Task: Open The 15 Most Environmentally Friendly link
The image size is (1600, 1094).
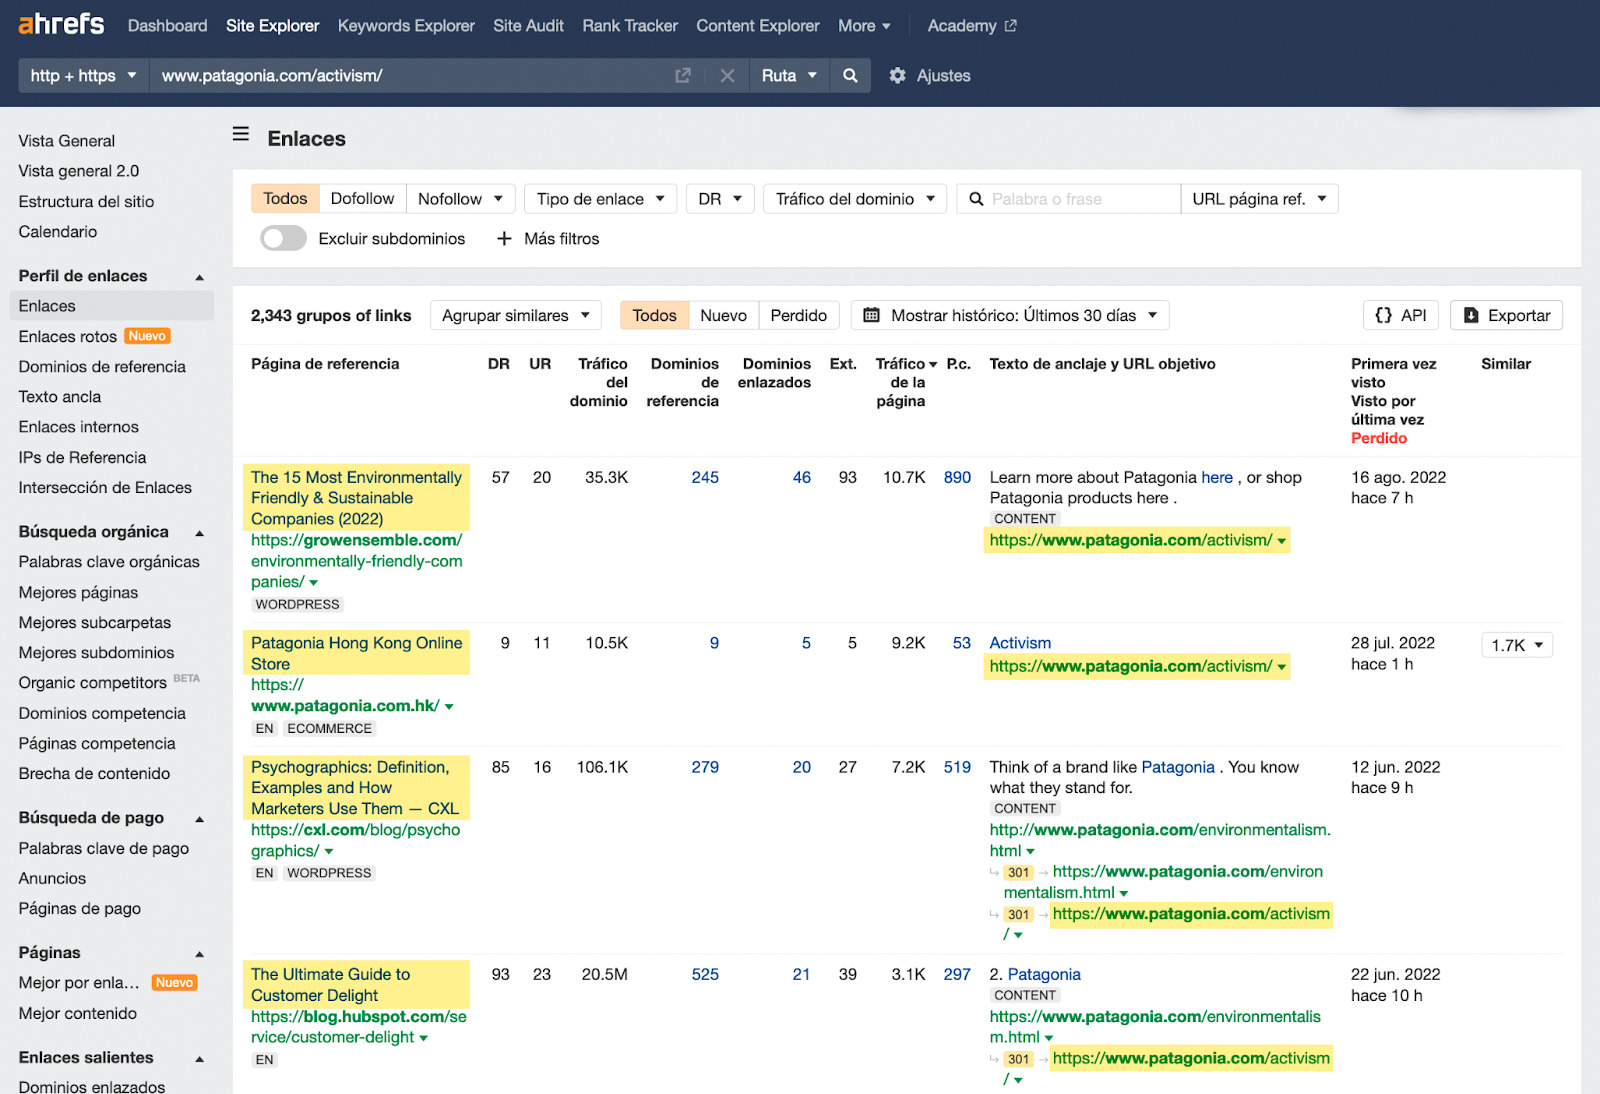Action: pos(356,498)
